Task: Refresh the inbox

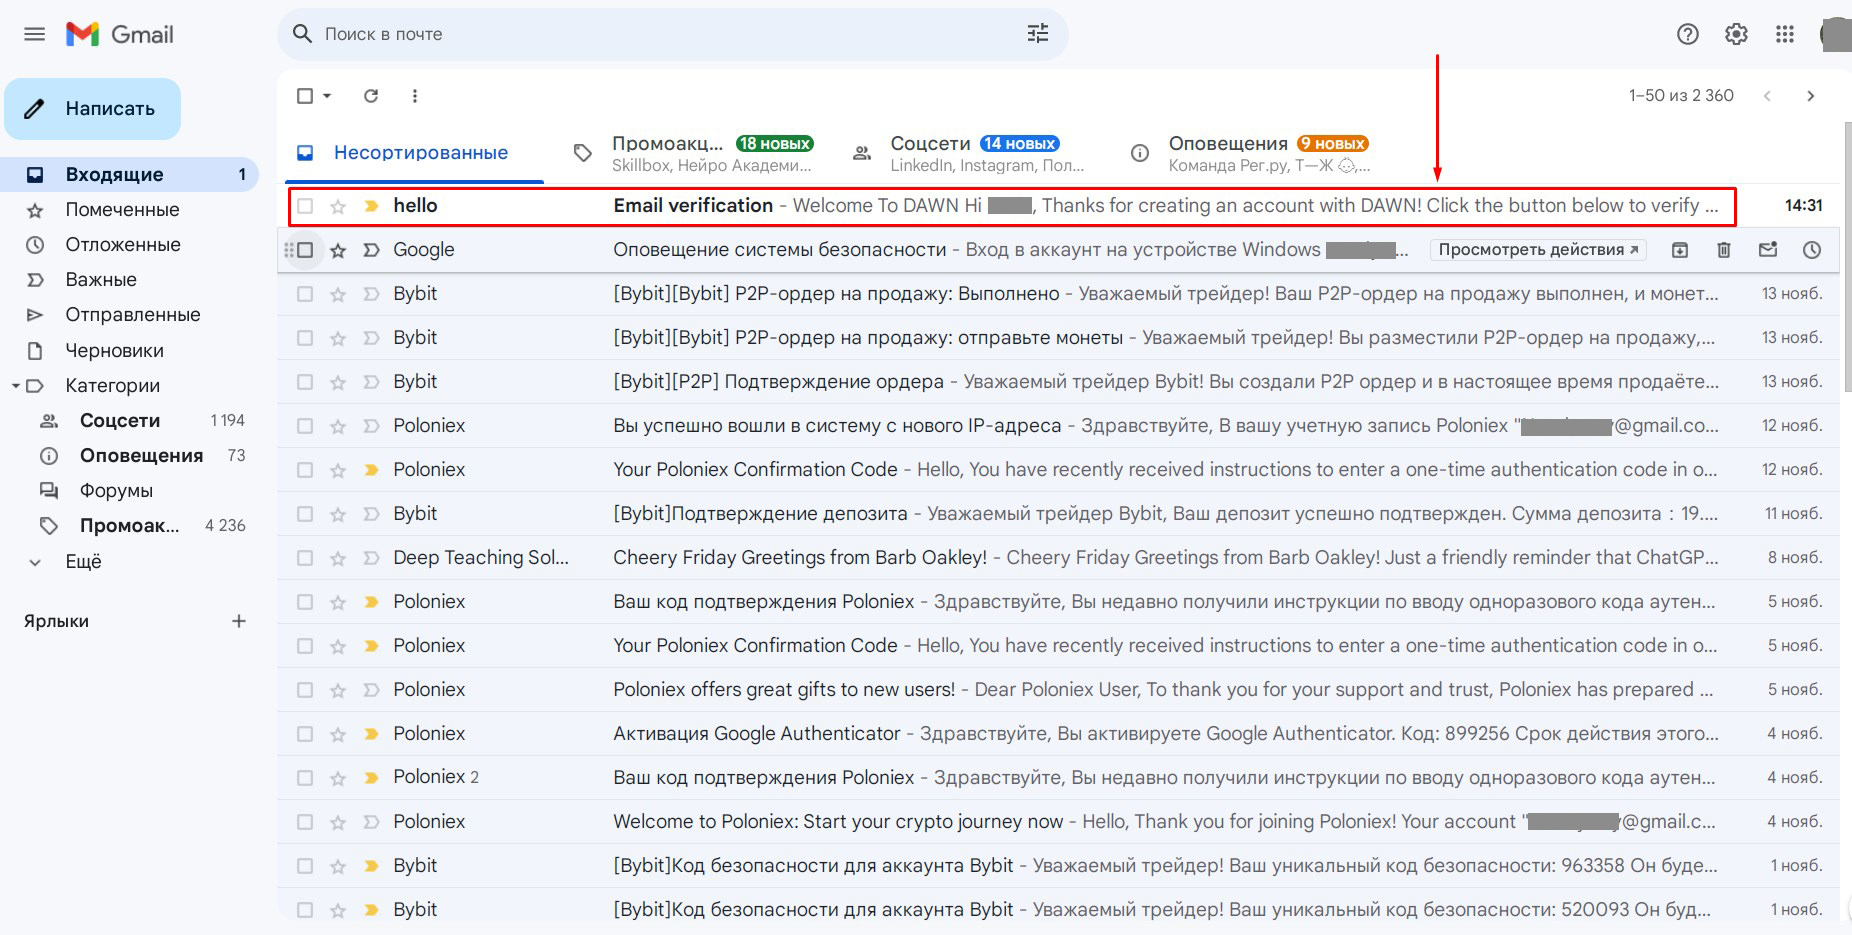Action: click(371, 96)
